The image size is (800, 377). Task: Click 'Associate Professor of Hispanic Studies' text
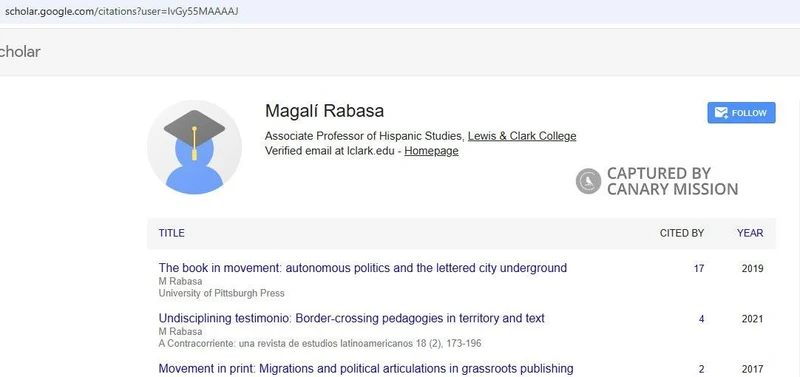pos(364,136)
